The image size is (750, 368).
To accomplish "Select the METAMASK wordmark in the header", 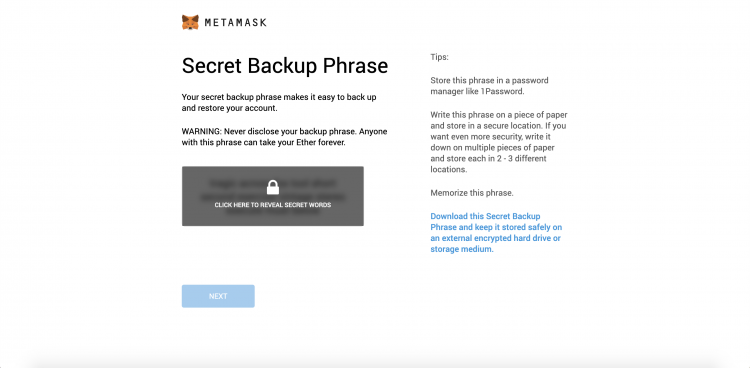I will (x=235, y=22).
